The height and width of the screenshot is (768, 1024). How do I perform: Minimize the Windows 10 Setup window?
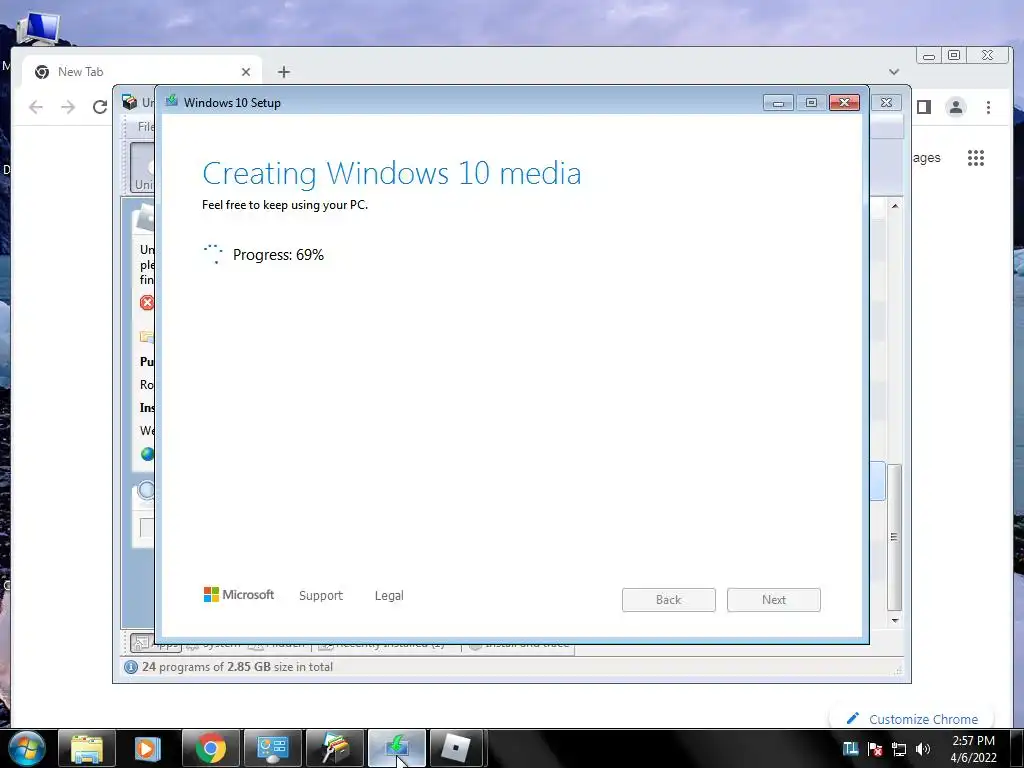778,103
